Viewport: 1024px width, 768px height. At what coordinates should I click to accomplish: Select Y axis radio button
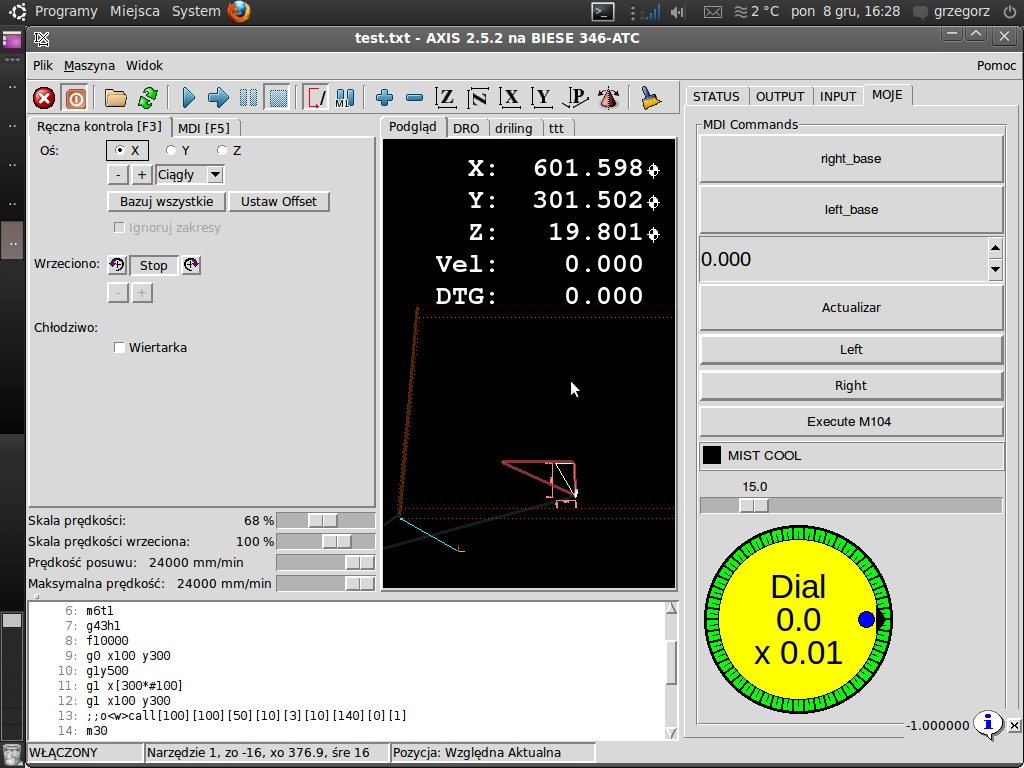point(178,150)
